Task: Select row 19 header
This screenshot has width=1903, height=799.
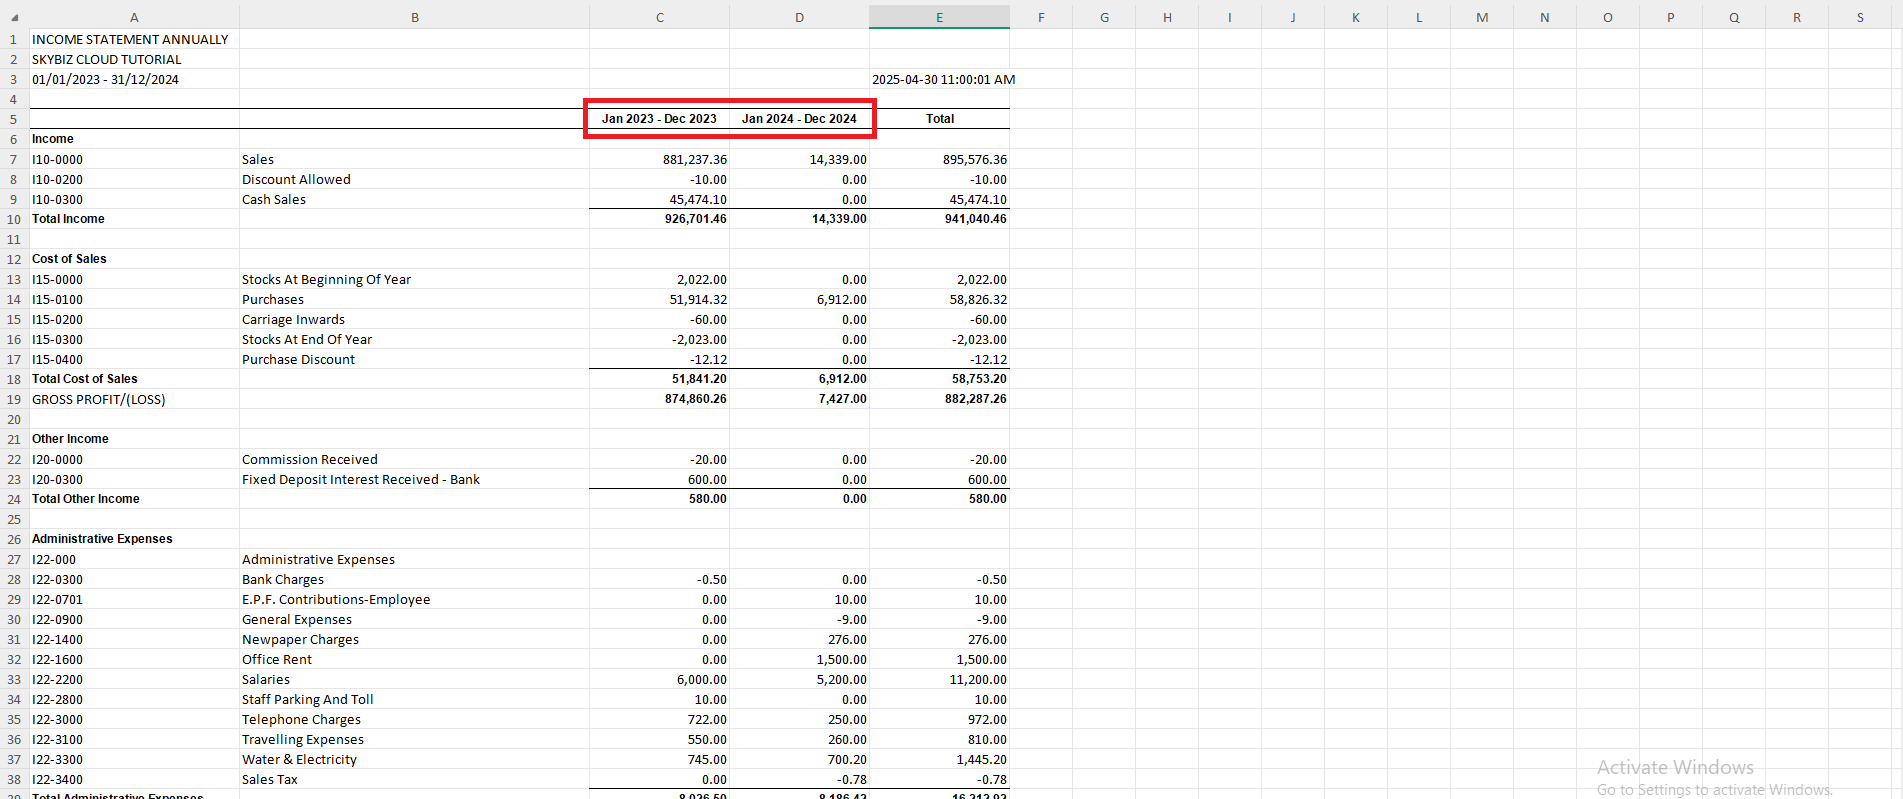Action: tap(14, 399)
